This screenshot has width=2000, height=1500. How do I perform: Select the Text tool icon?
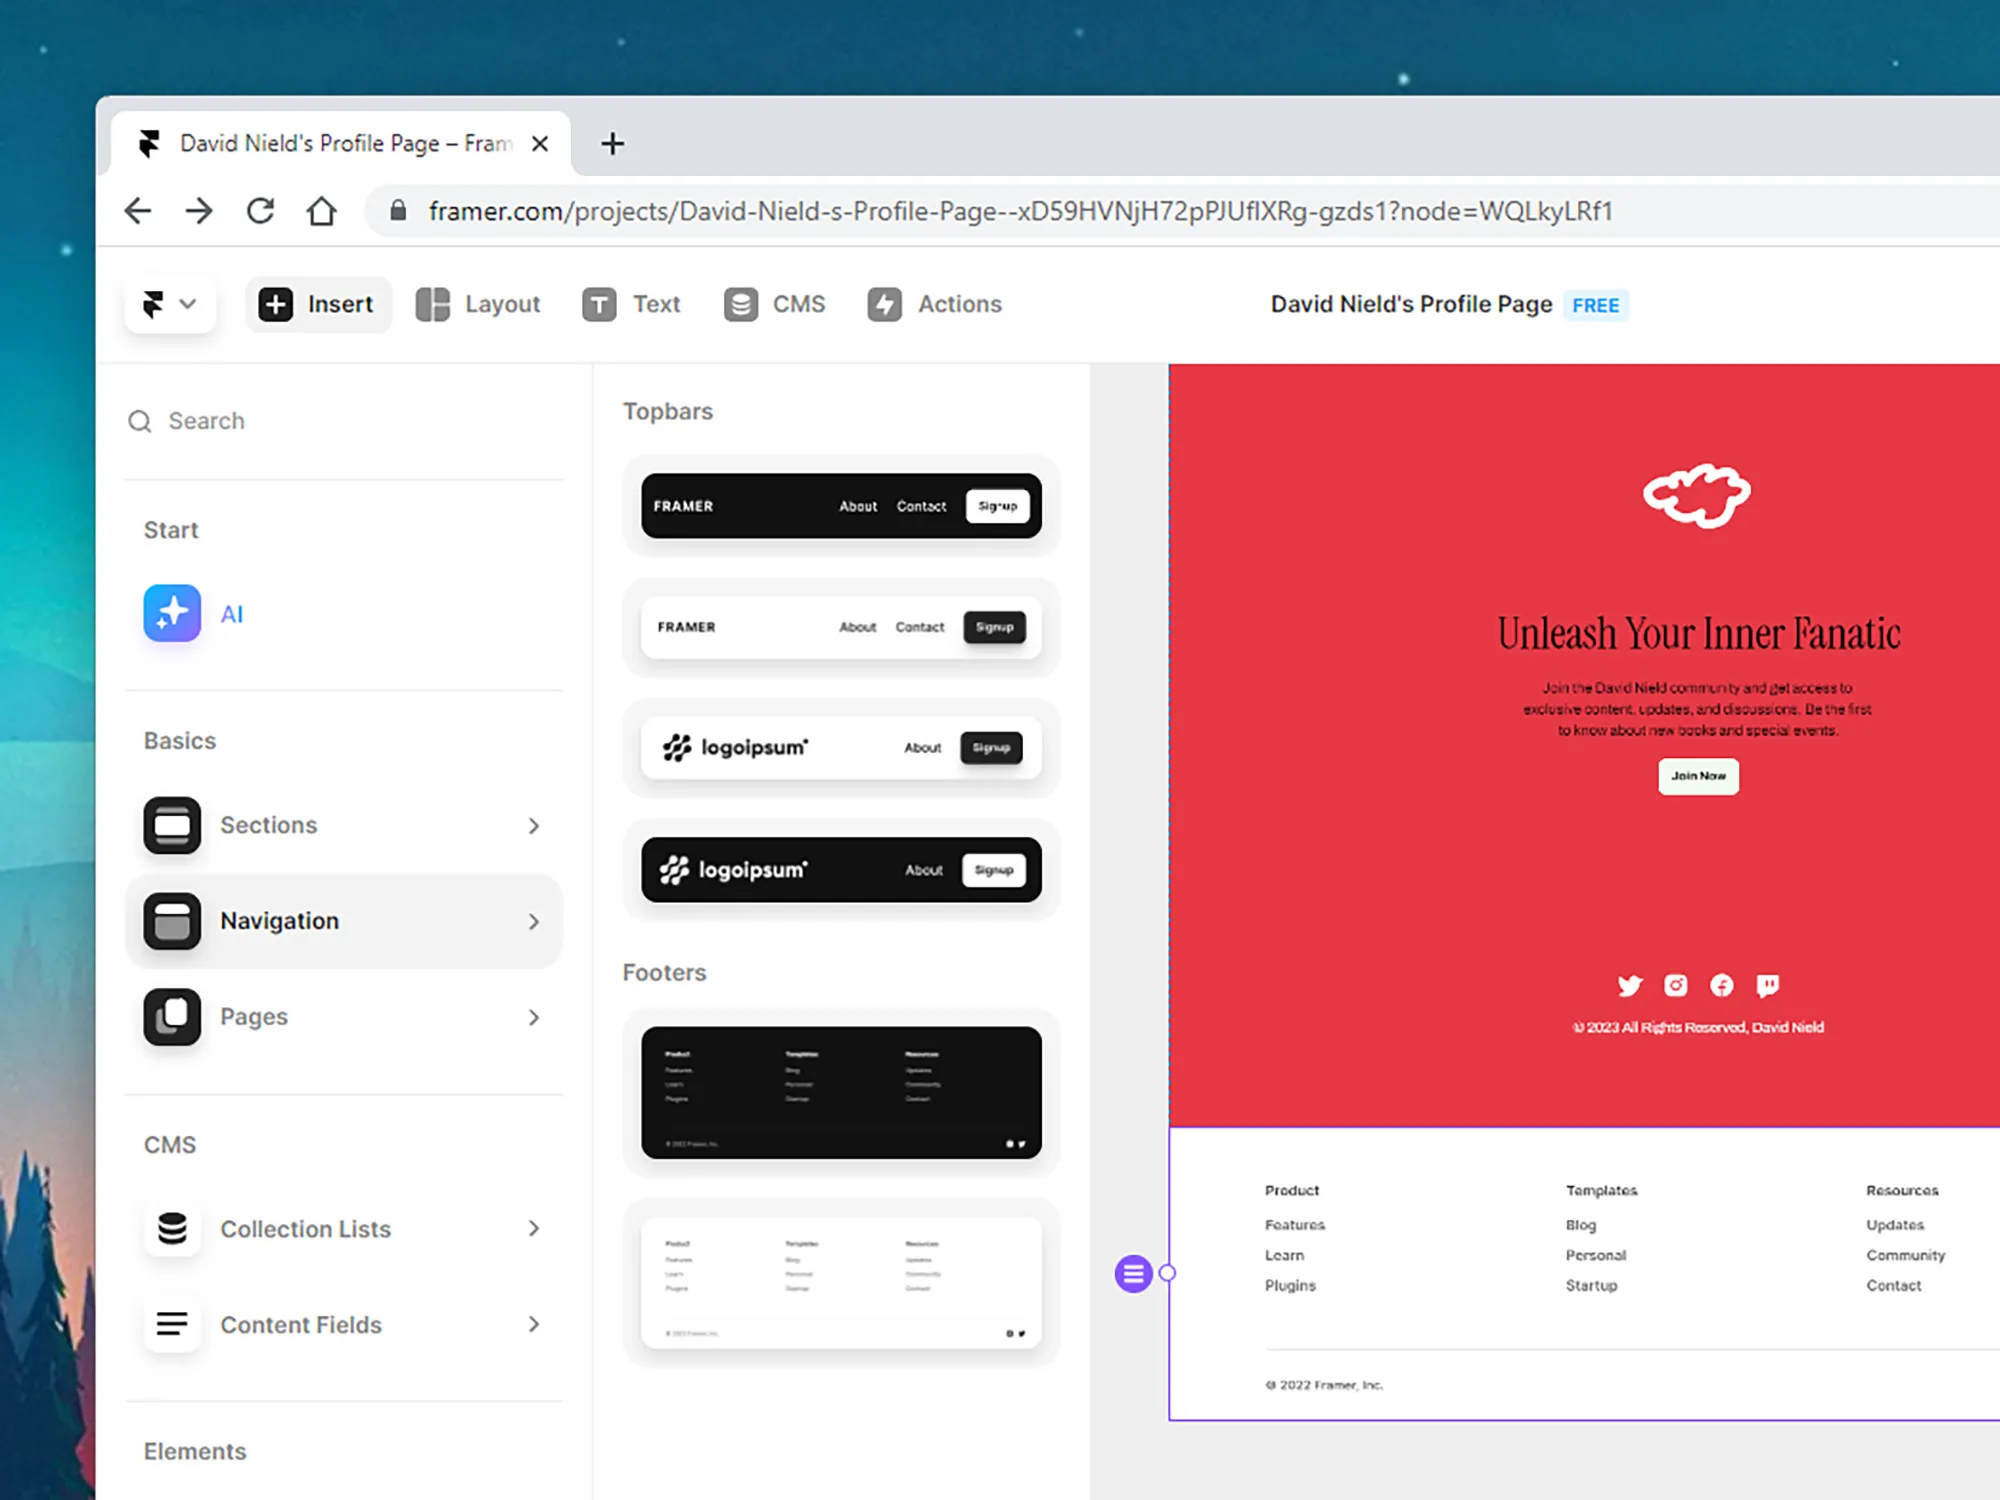598,304
